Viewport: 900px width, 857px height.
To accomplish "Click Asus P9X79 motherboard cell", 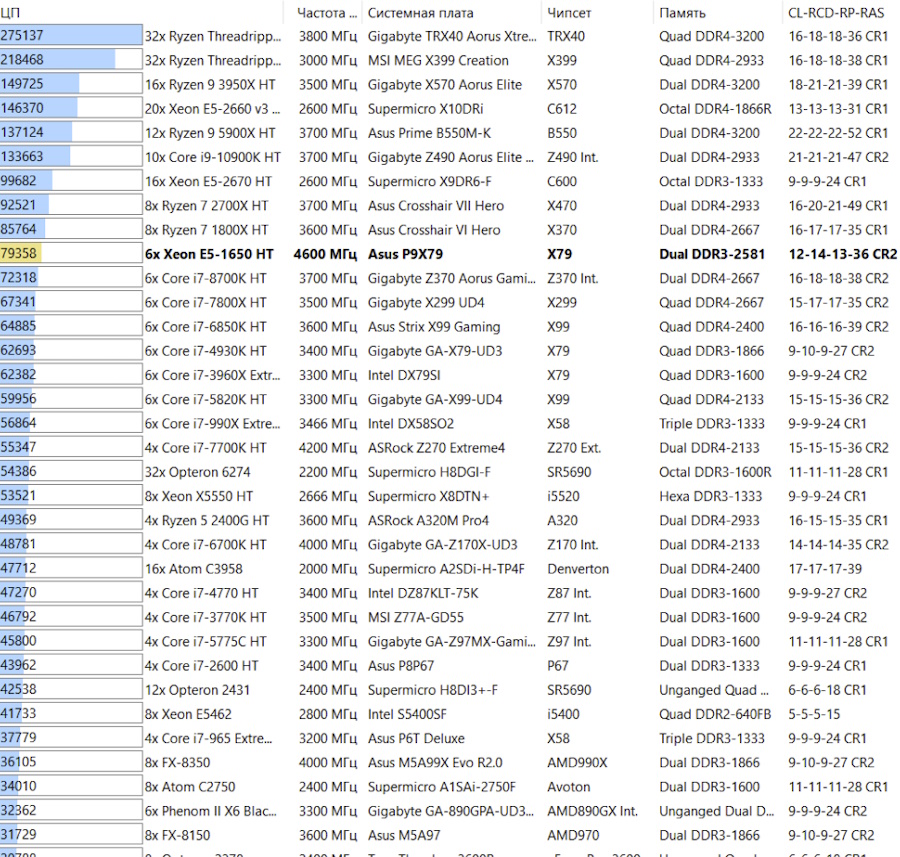I will point(405,254).
